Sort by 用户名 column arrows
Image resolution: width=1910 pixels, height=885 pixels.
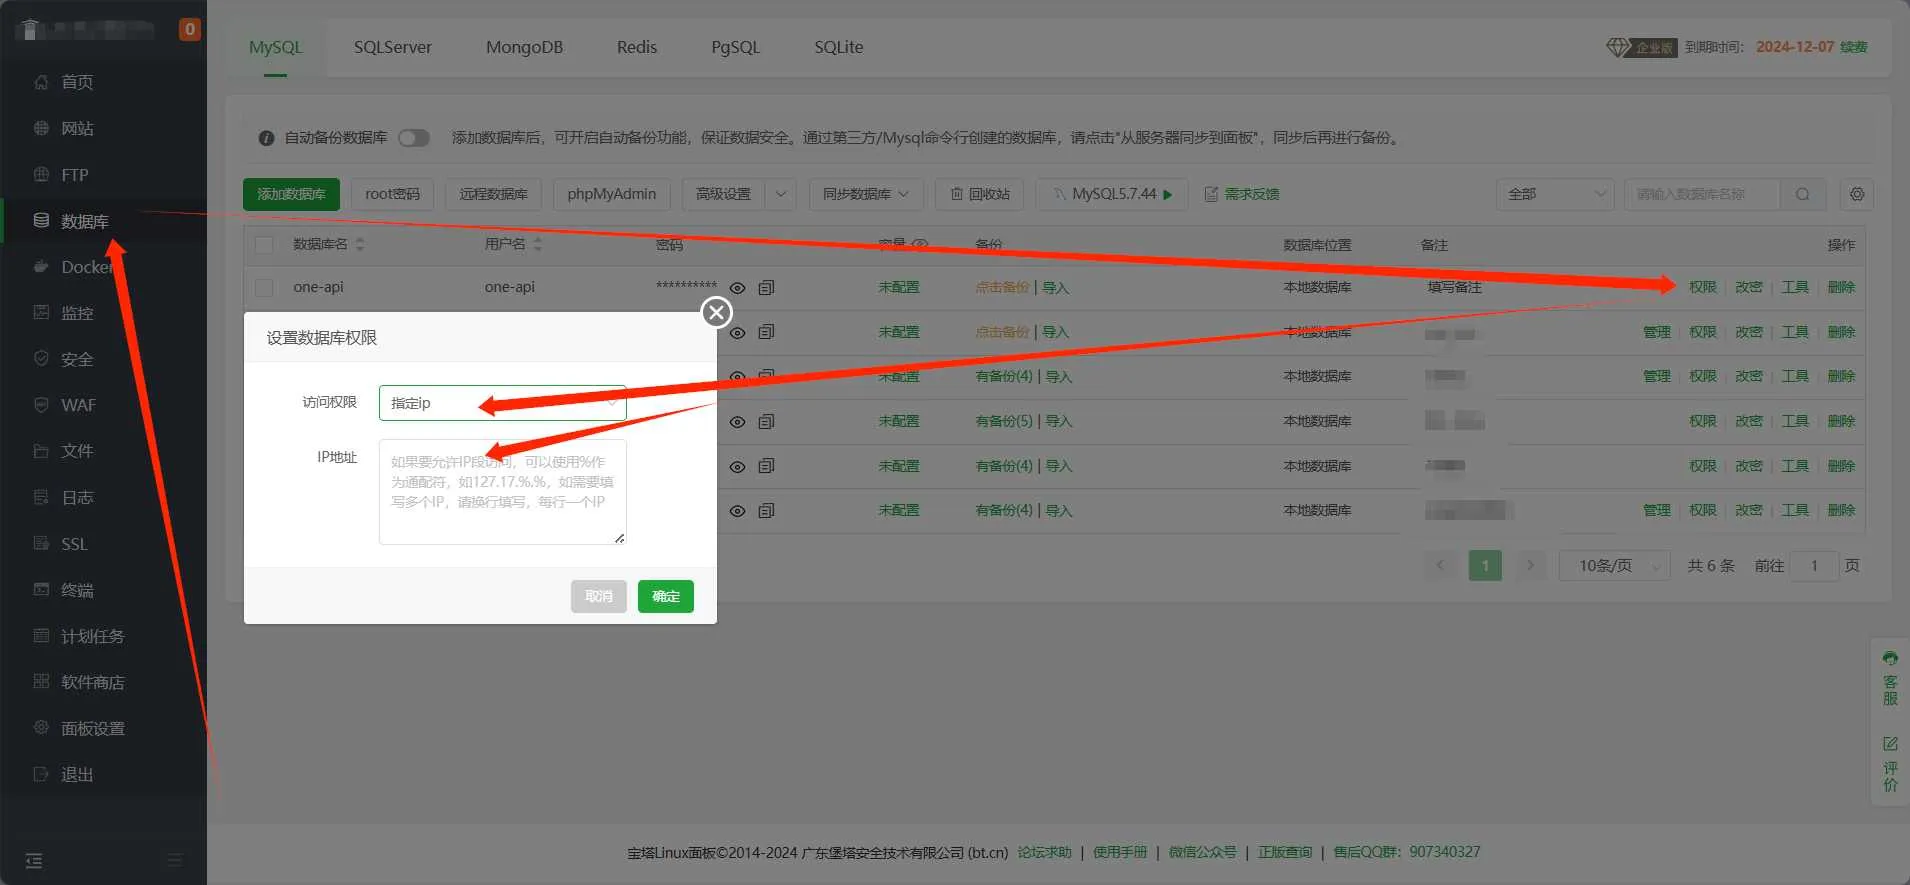pyautogui.click(x=537, y=245)
